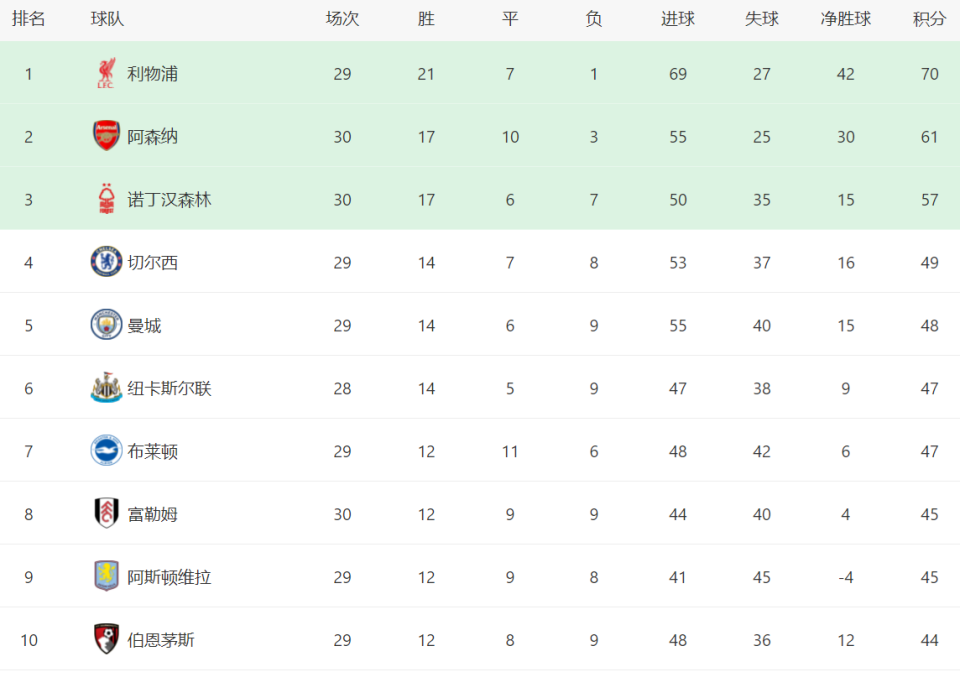Viewport: 960px width, 679px height.
Task: Select the Nottingham Forest tree logo
Action: coord(107,199)
